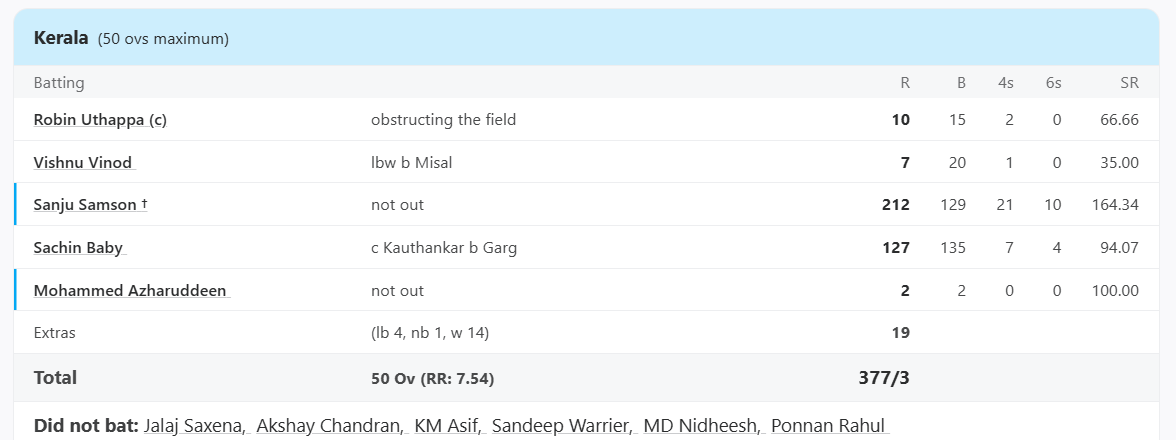Click the 'lbw b Misal' dismissal
The image size is (1176, 440).
coord(411,163)
